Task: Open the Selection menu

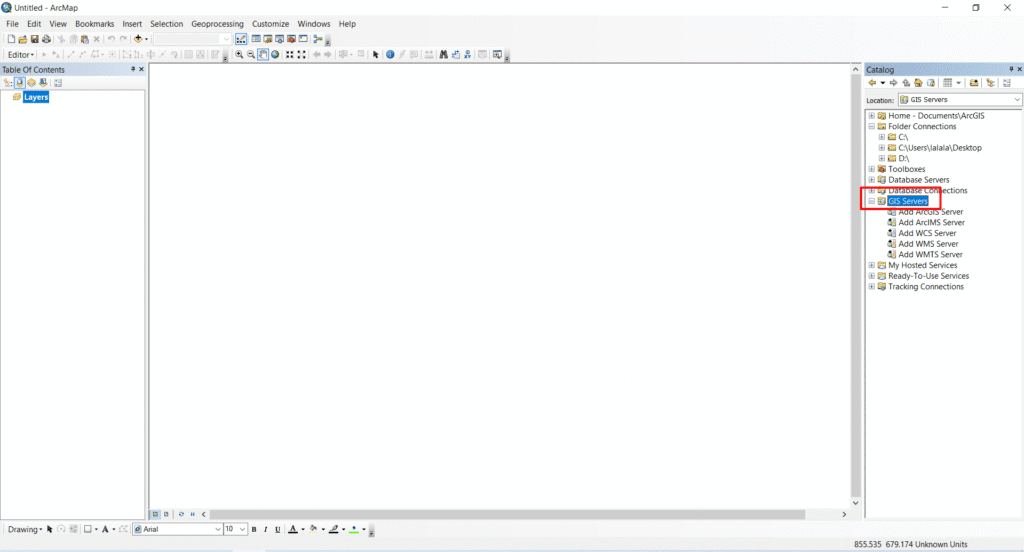Action: pos(167,24)
